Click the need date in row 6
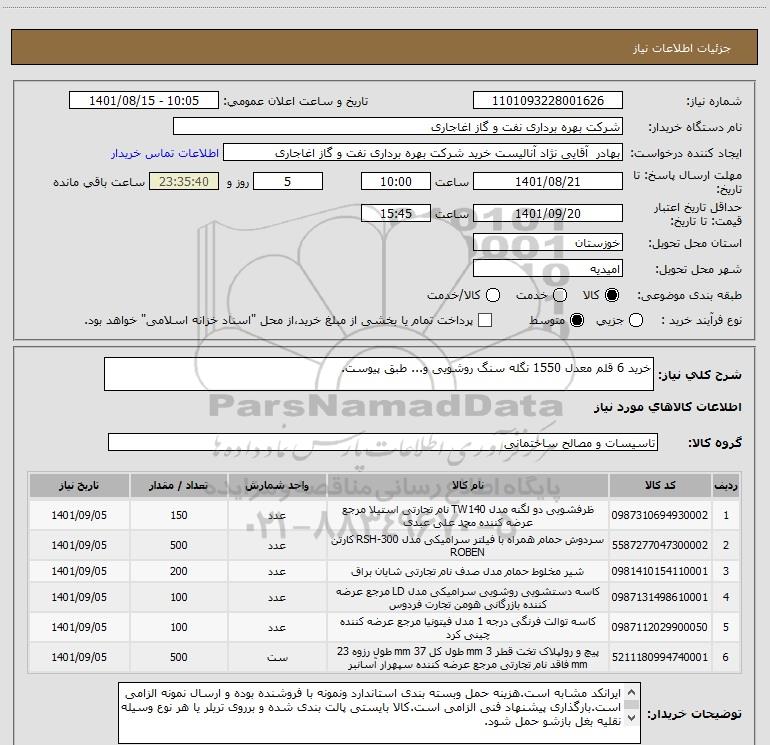 (79, 657)
